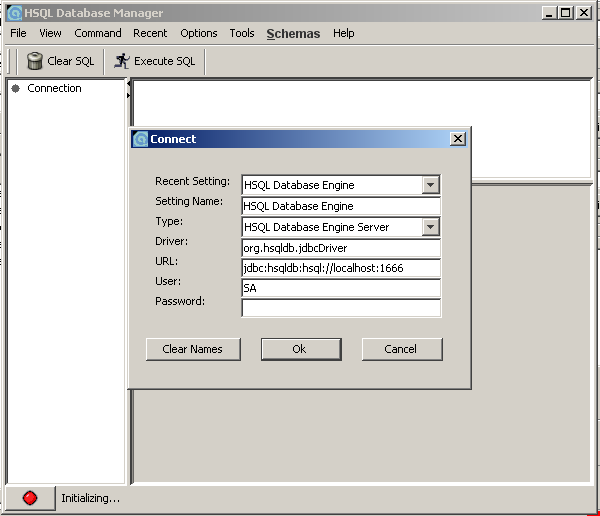Click the Initializing... status text
The height and width of the screenshot is (516, 600).
[90, 498]
